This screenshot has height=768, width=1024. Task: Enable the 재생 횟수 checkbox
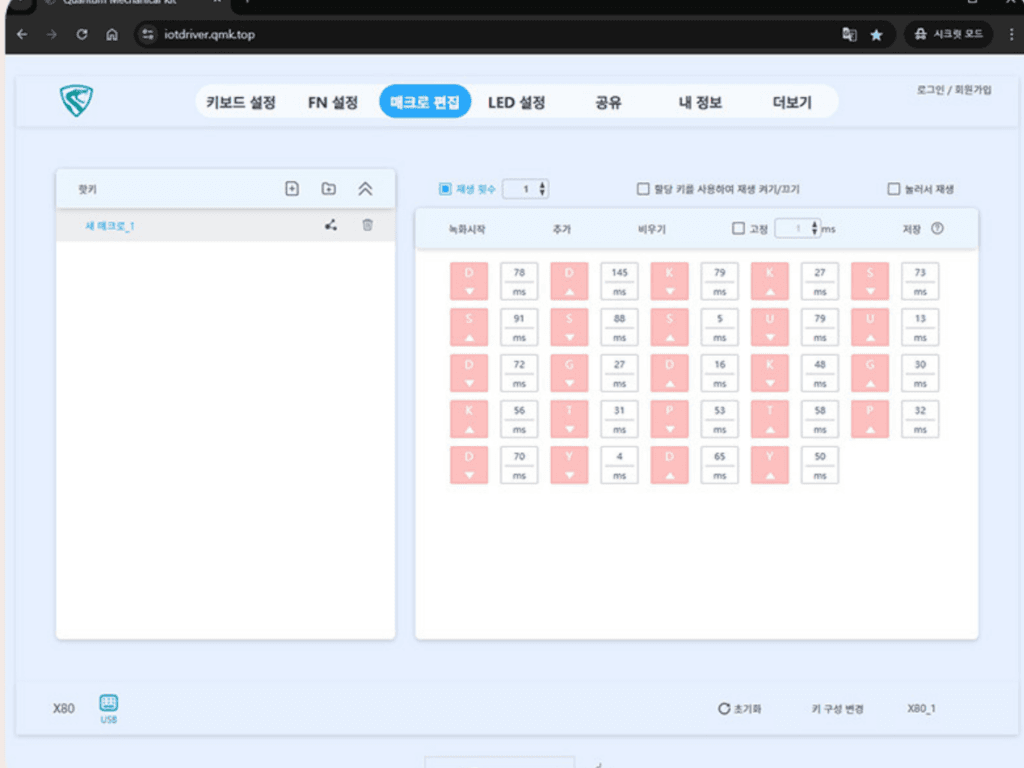coord(445,188)
